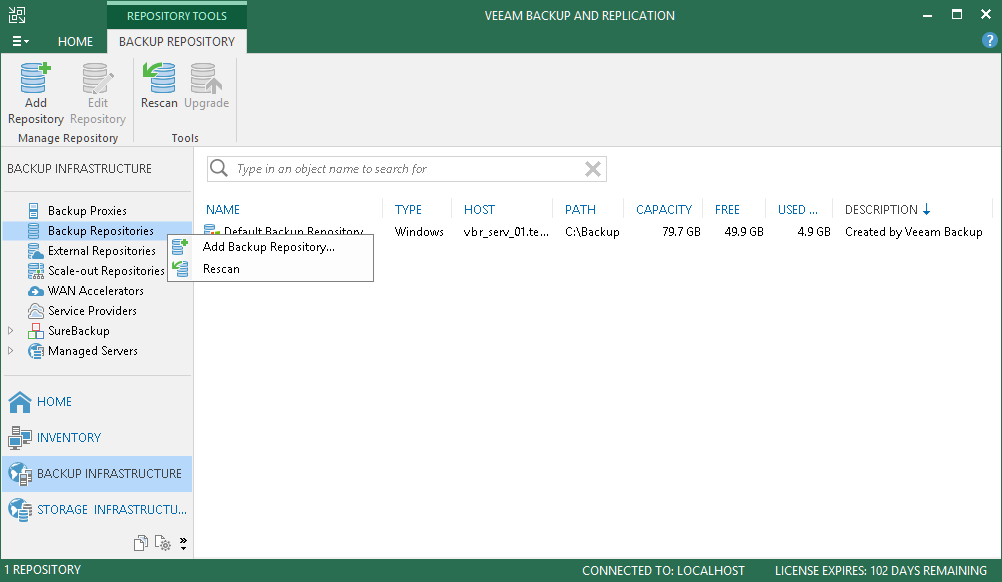Sort by the USED column header
Image resolution: width=1002 pixels, height=582 pixels.
click(798, 210)
